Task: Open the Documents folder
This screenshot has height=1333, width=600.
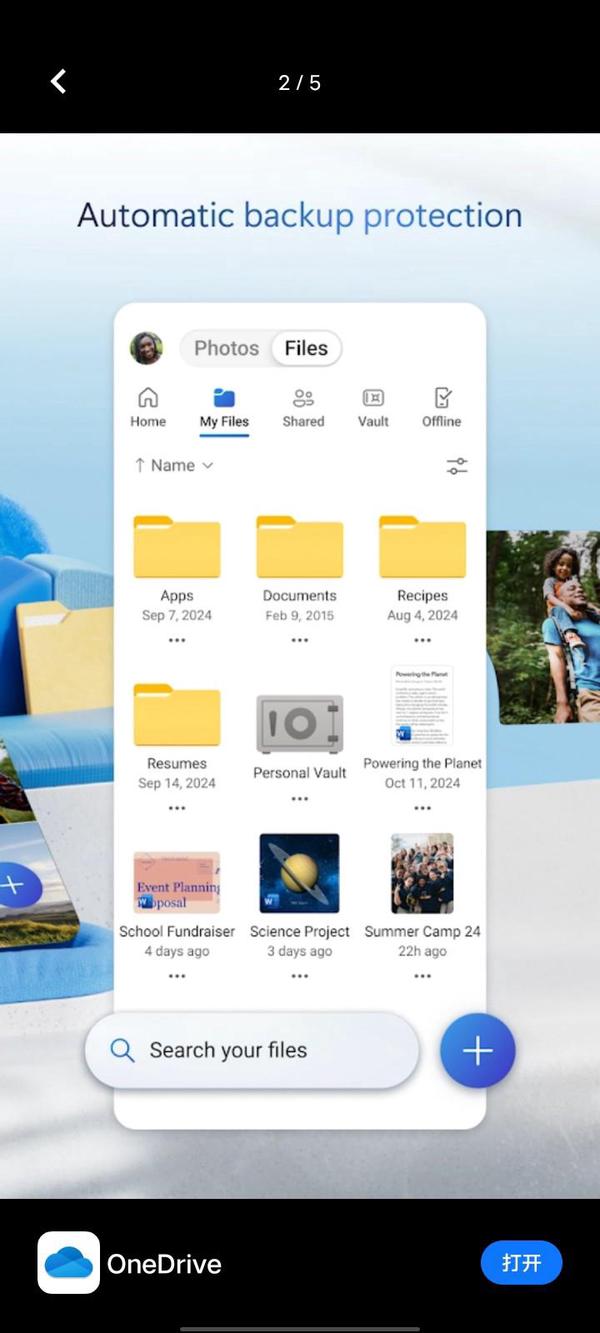Action: pyautogui.click(x=300, y=548)
